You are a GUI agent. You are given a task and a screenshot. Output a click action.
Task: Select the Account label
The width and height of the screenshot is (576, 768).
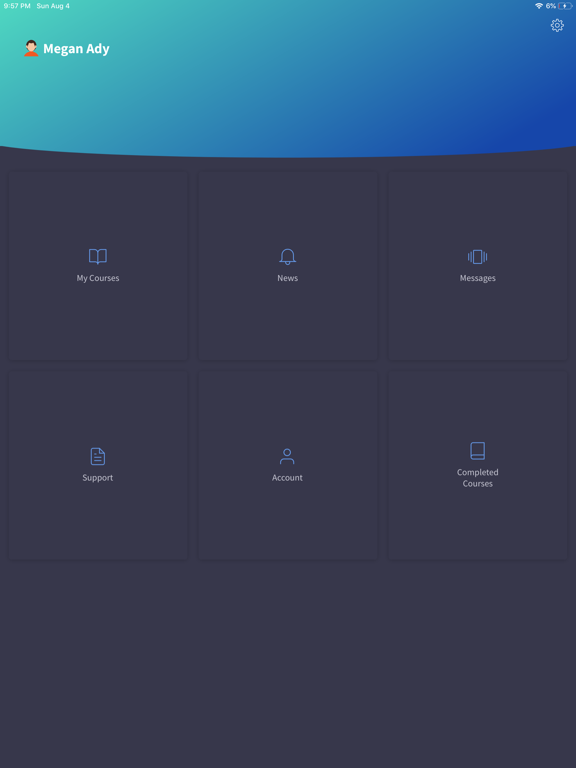[x=288, y=478]
